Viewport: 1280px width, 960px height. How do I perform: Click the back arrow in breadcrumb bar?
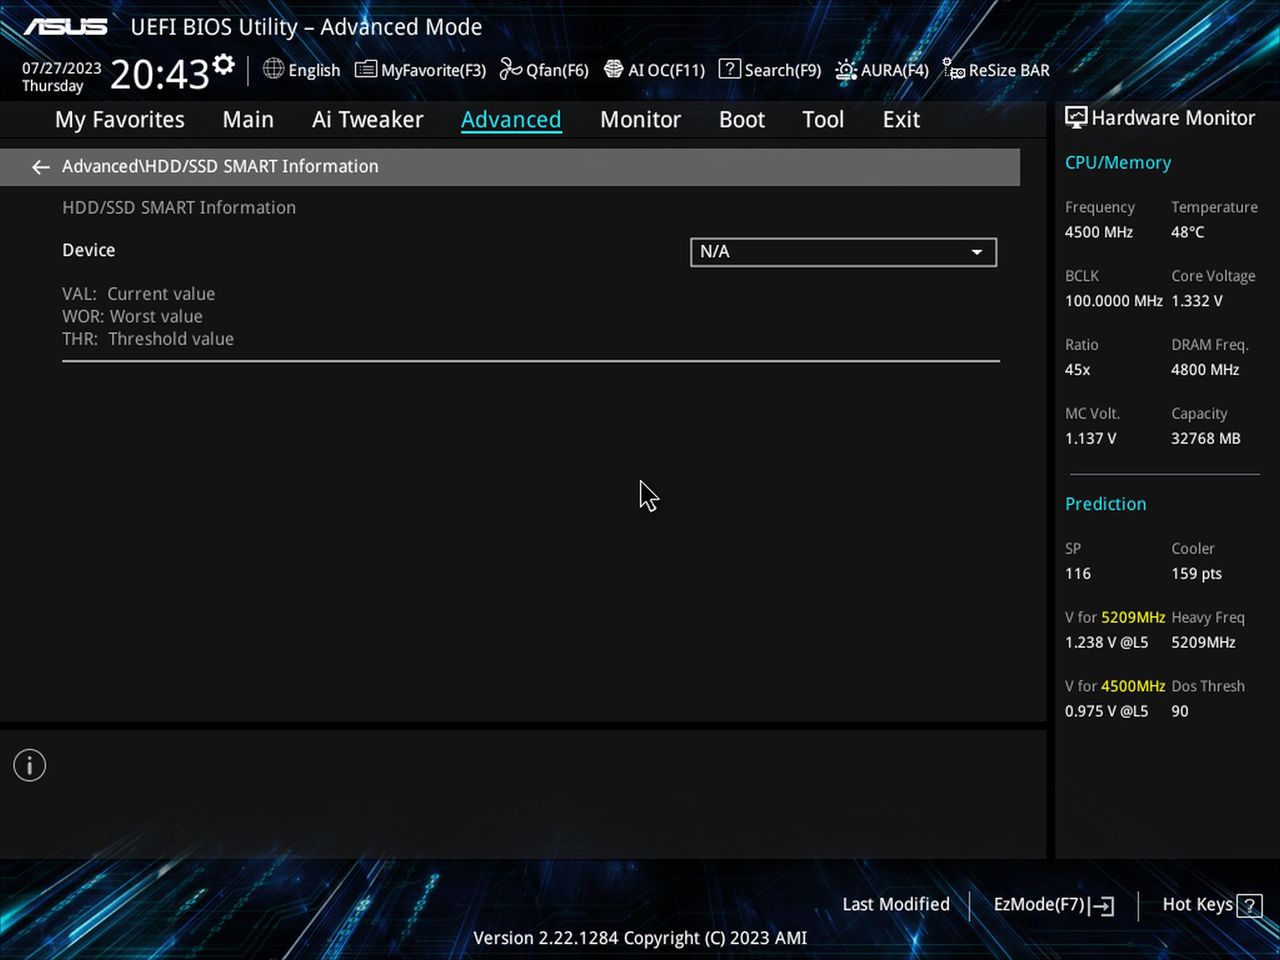[x=41, y=167]
